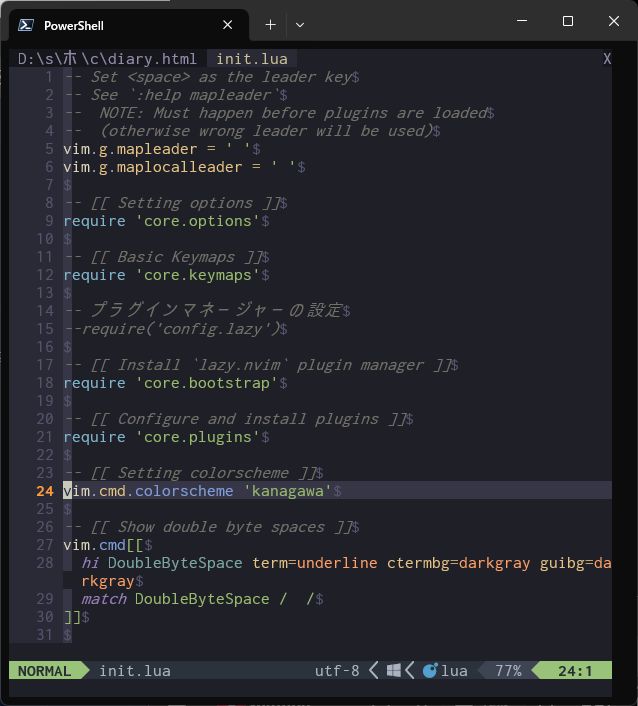638x706 pixels.
Task: Click the 77% scroll position indicator
Action: (508, 671)
